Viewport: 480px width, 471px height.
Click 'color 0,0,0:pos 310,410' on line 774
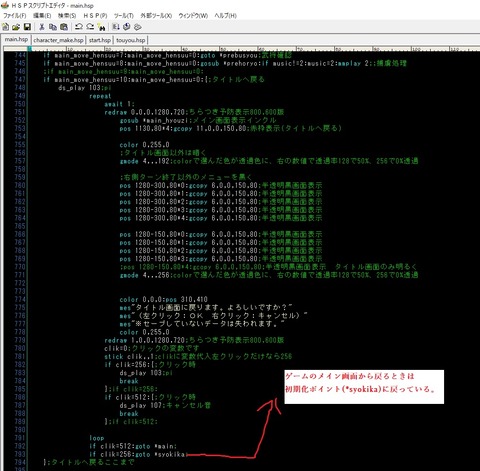coord(163,299)
